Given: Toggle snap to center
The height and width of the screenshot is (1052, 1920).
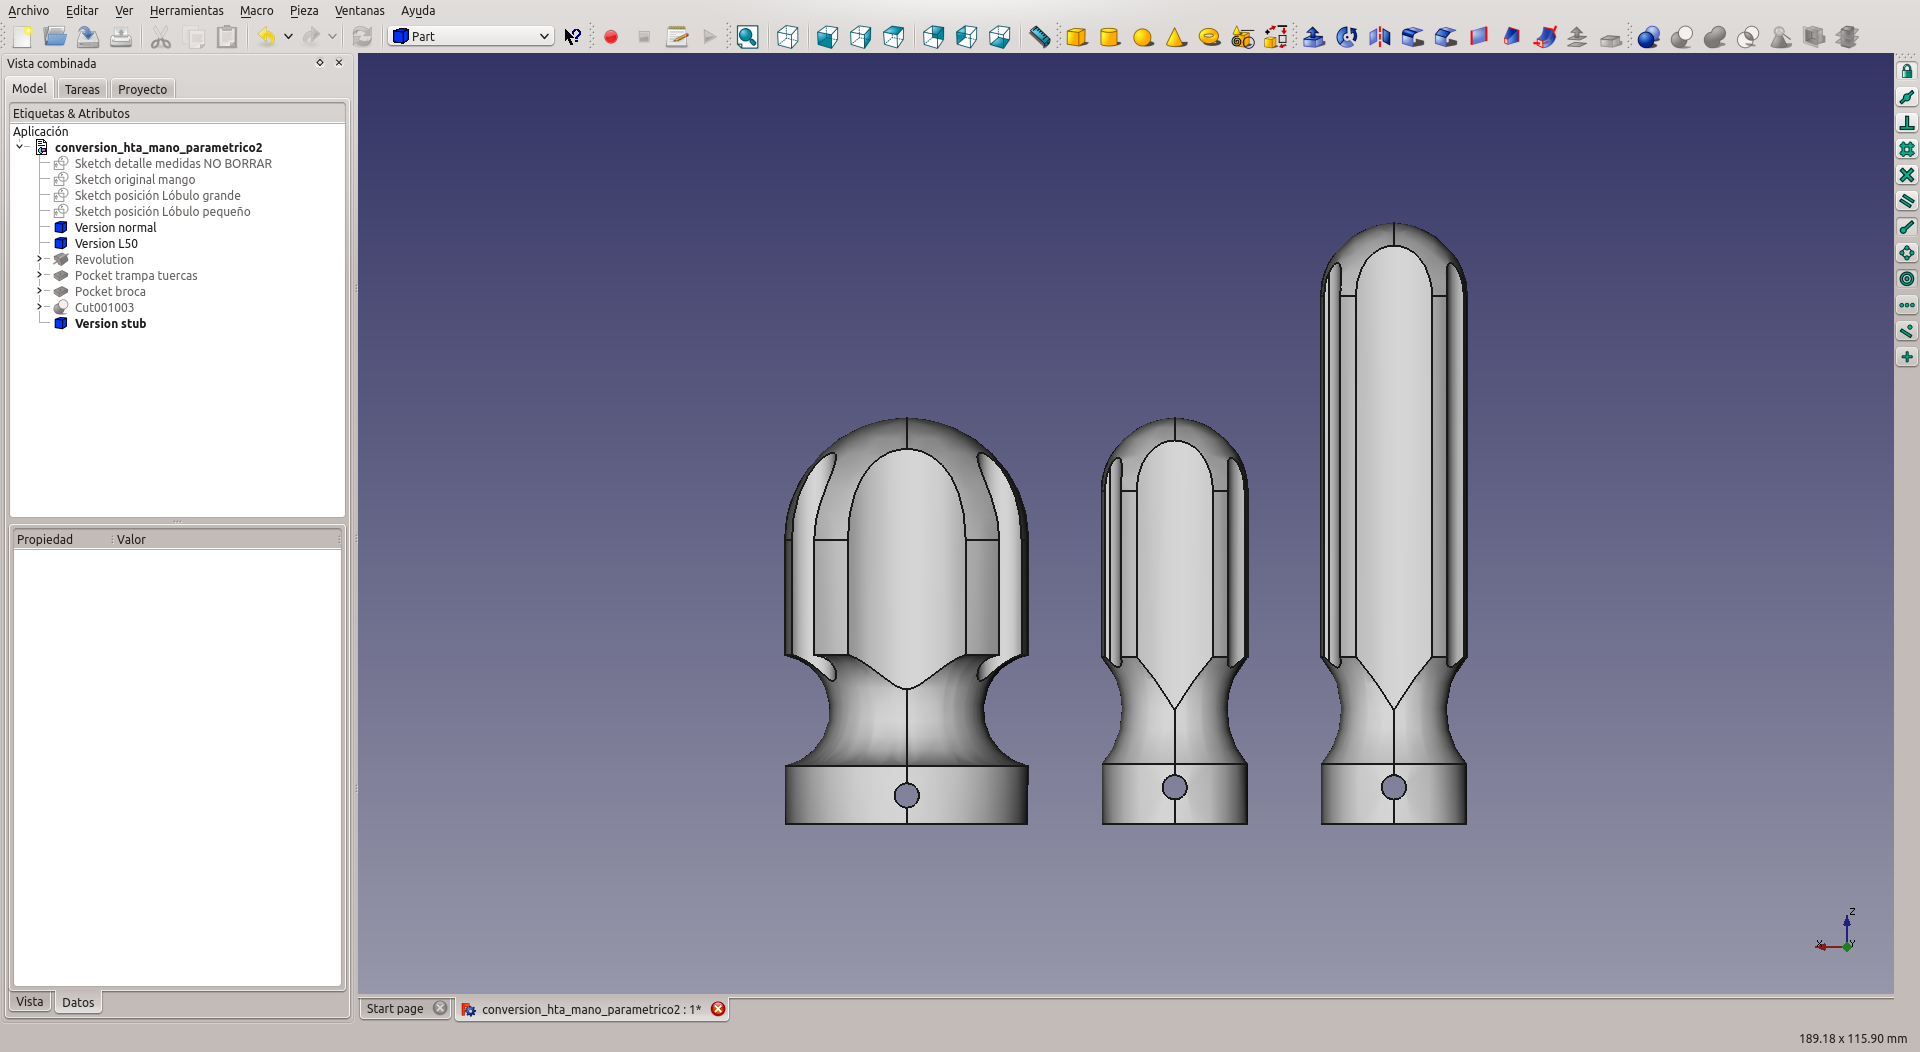Looking at the screenshot, I should click(1907, 279).
